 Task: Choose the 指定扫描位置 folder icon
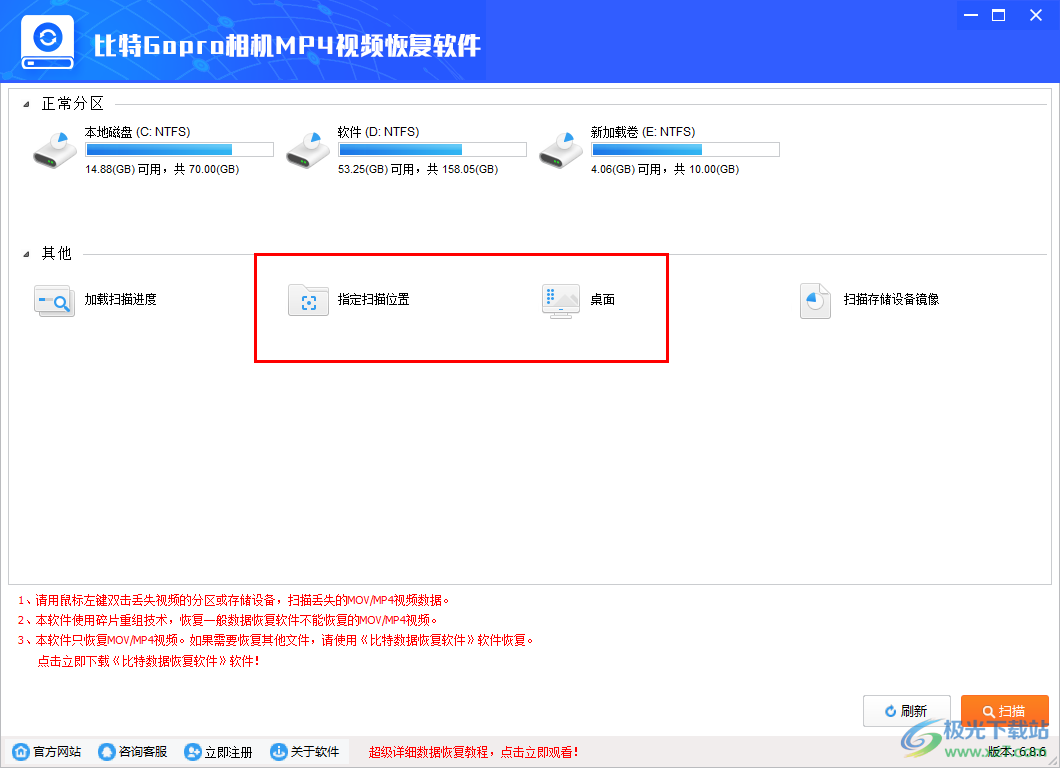tap(308, 300)
